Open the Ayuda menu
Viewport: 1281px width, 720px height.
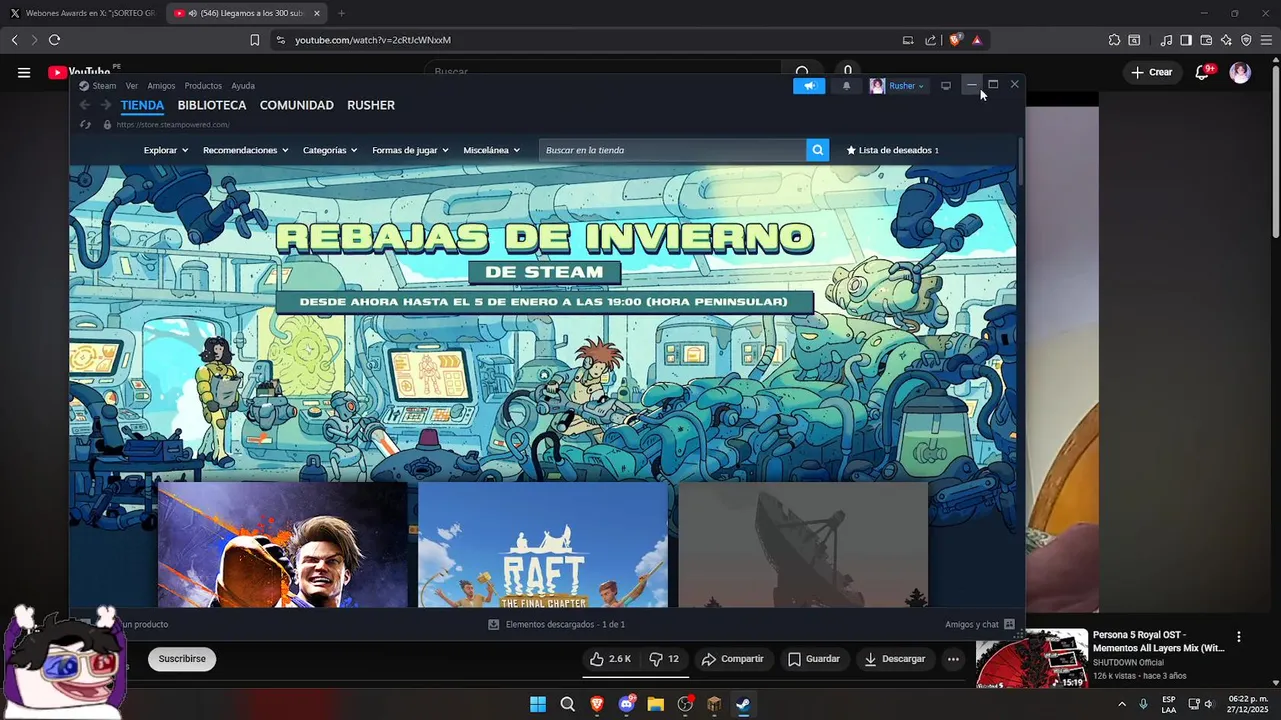point(243,86)
